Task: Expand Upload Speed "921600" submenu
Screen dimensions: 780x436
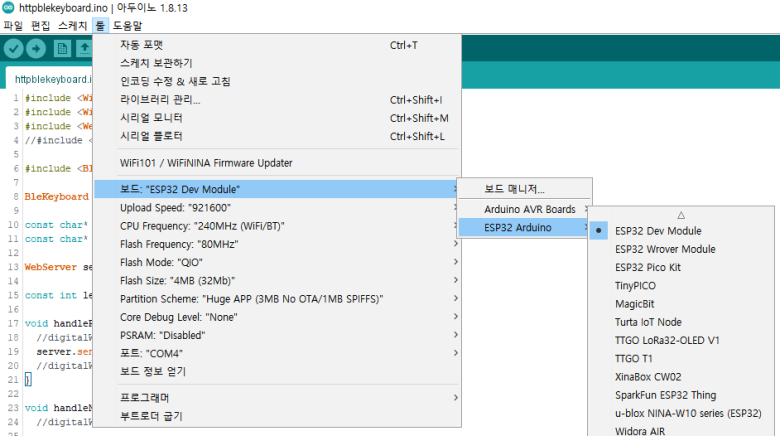Action: tap(277, 208)
